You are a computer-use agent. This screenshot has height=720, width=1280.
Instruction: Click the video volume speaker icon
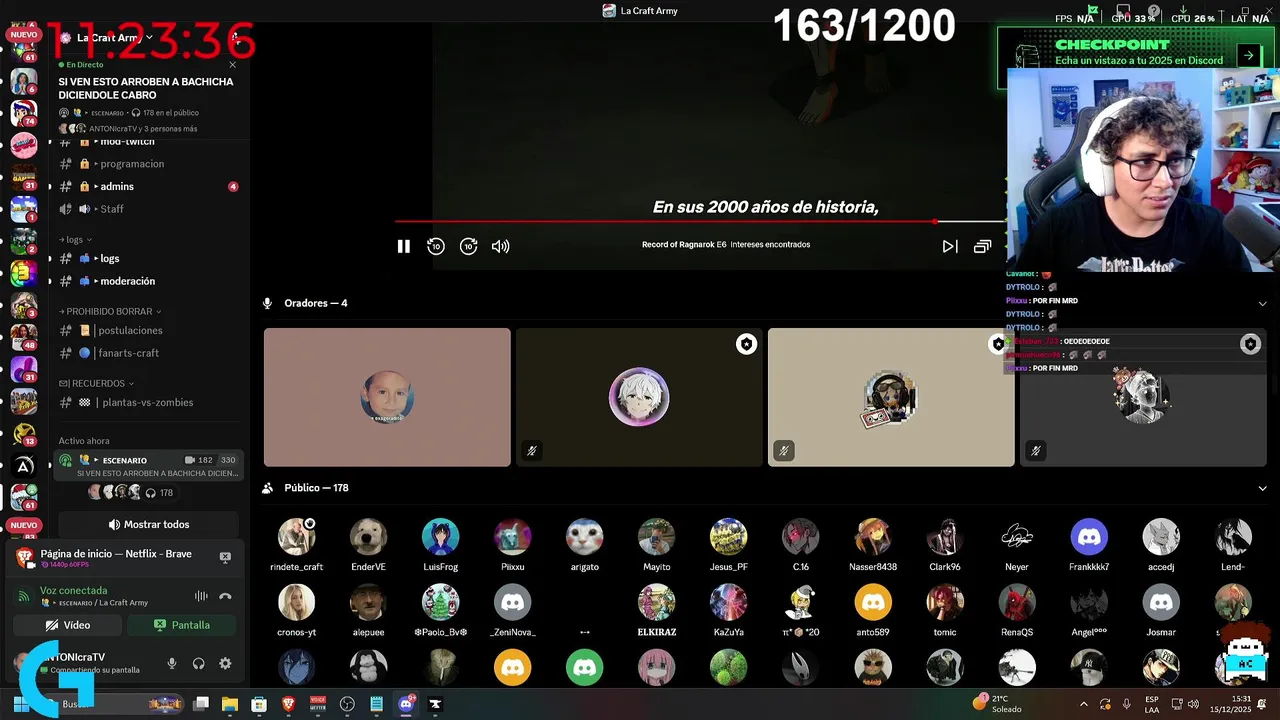[501, 246]
